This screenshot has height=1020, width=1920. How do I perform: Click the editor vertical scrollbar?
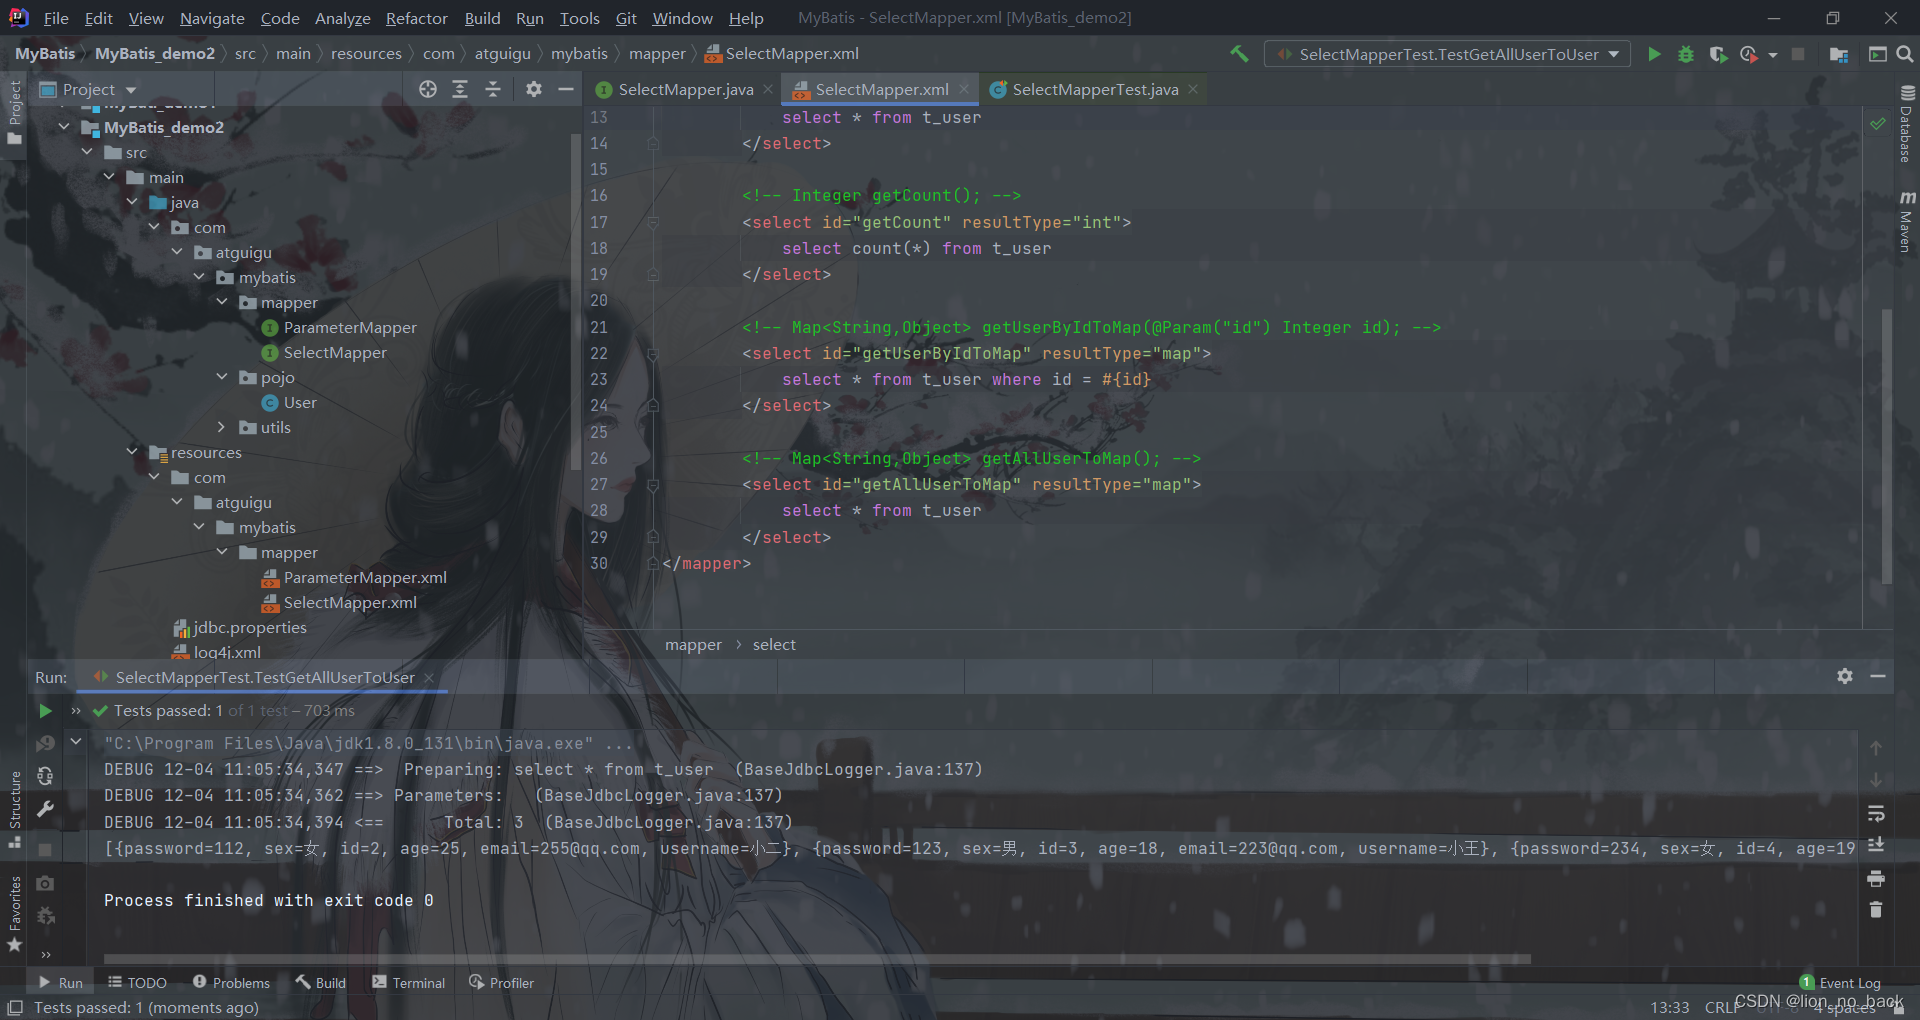[x=1886, y=445]
